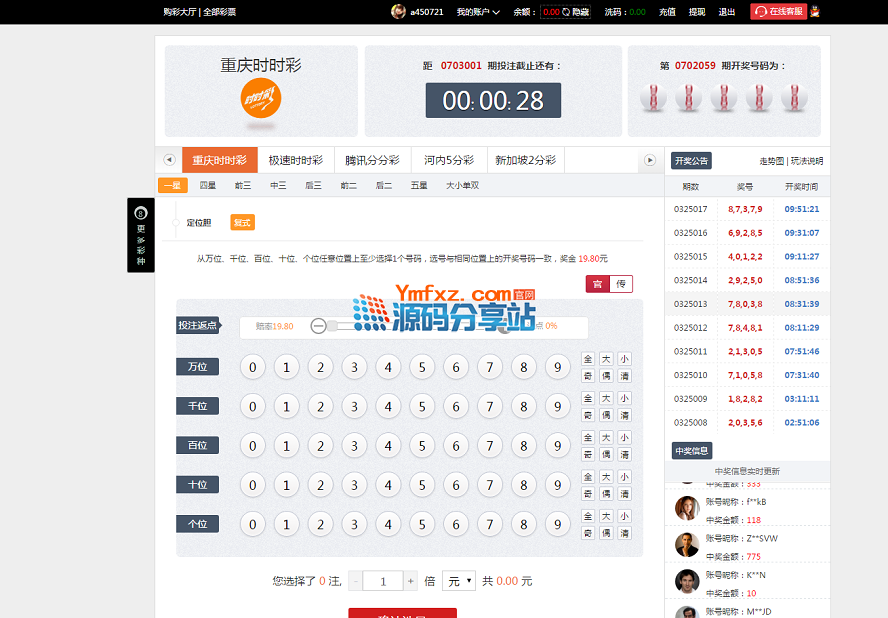This screenshot has height=618, width=888.
Task: Click the multiplier input field
Action: coord(383,581)
